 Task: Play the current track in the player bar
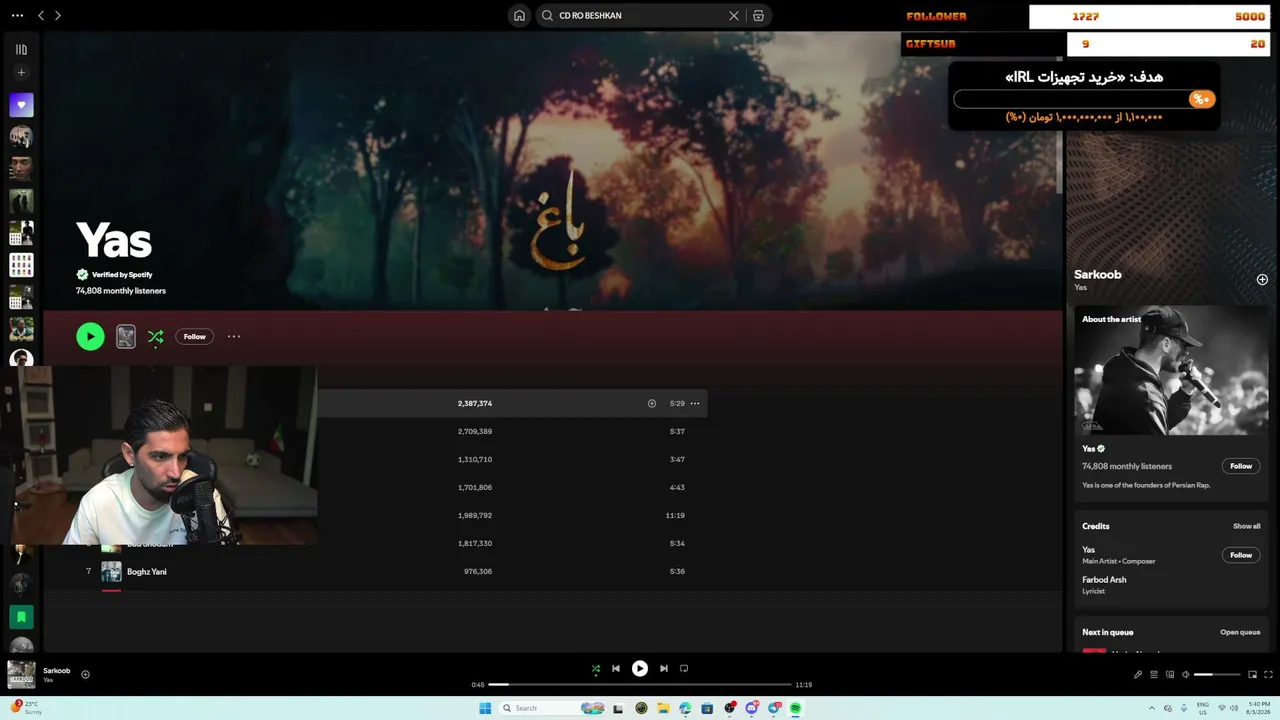tap(640, 669)
